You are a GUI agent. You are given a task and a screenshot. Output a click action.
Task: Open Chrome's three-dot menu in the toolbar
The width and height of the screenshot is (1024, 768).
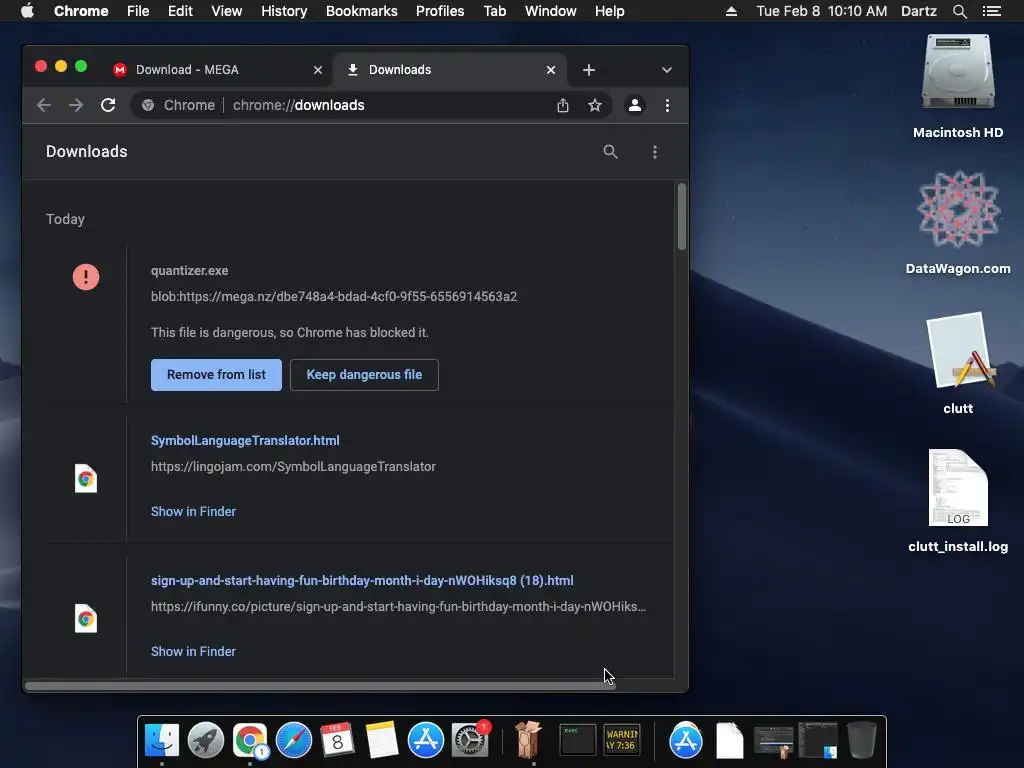point(667,105)
